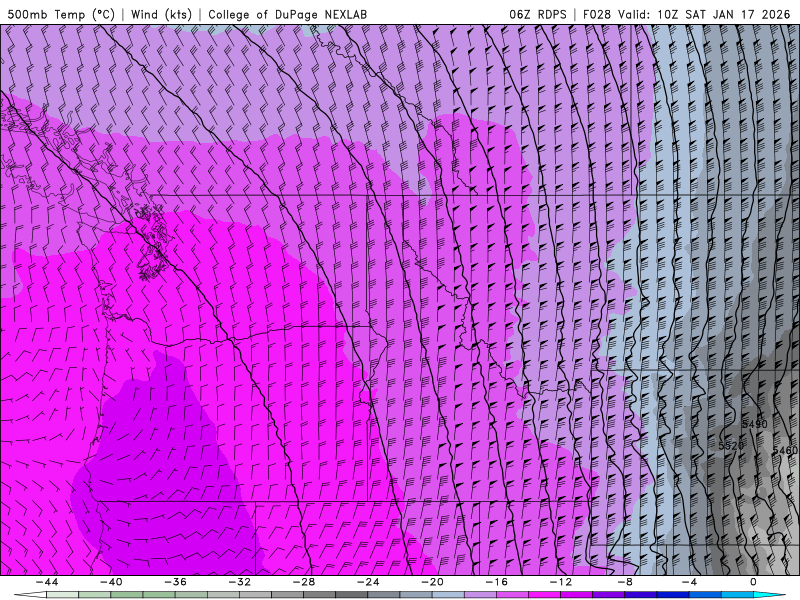The image size is (800, 600).
Task: Click the -8 color bar label
Action: tap(625, 582)
